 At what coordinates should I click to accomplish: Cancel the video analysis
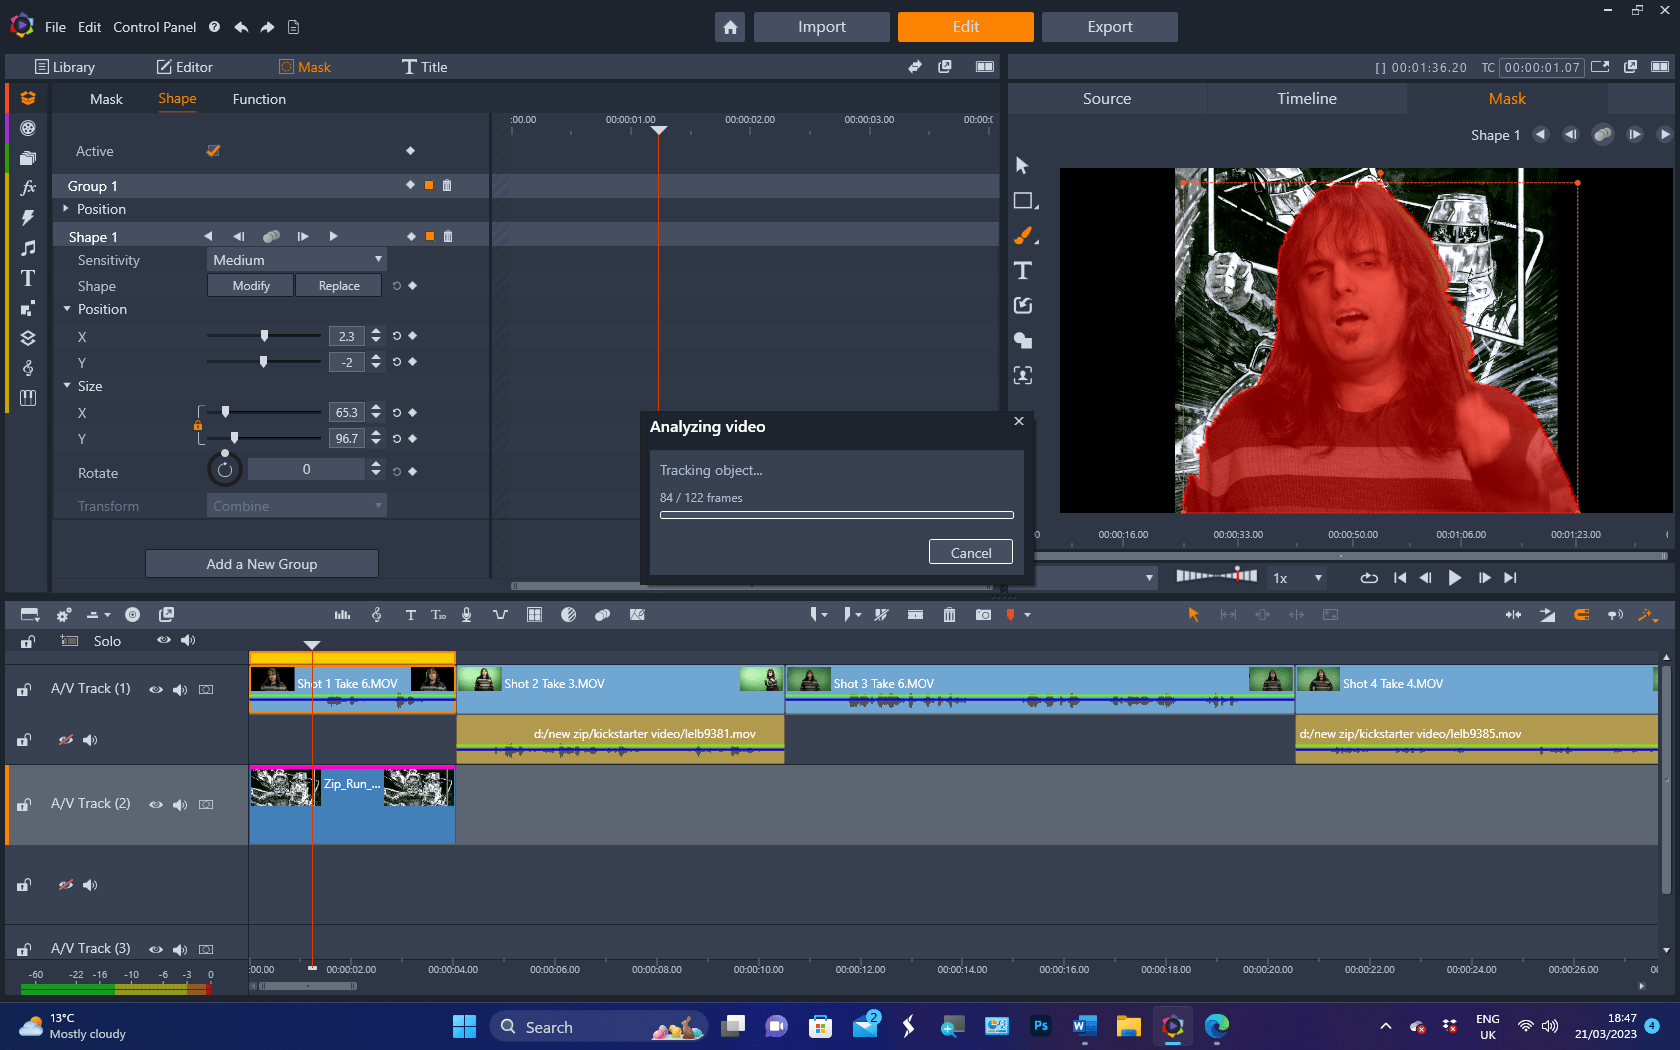click(970, 551)
